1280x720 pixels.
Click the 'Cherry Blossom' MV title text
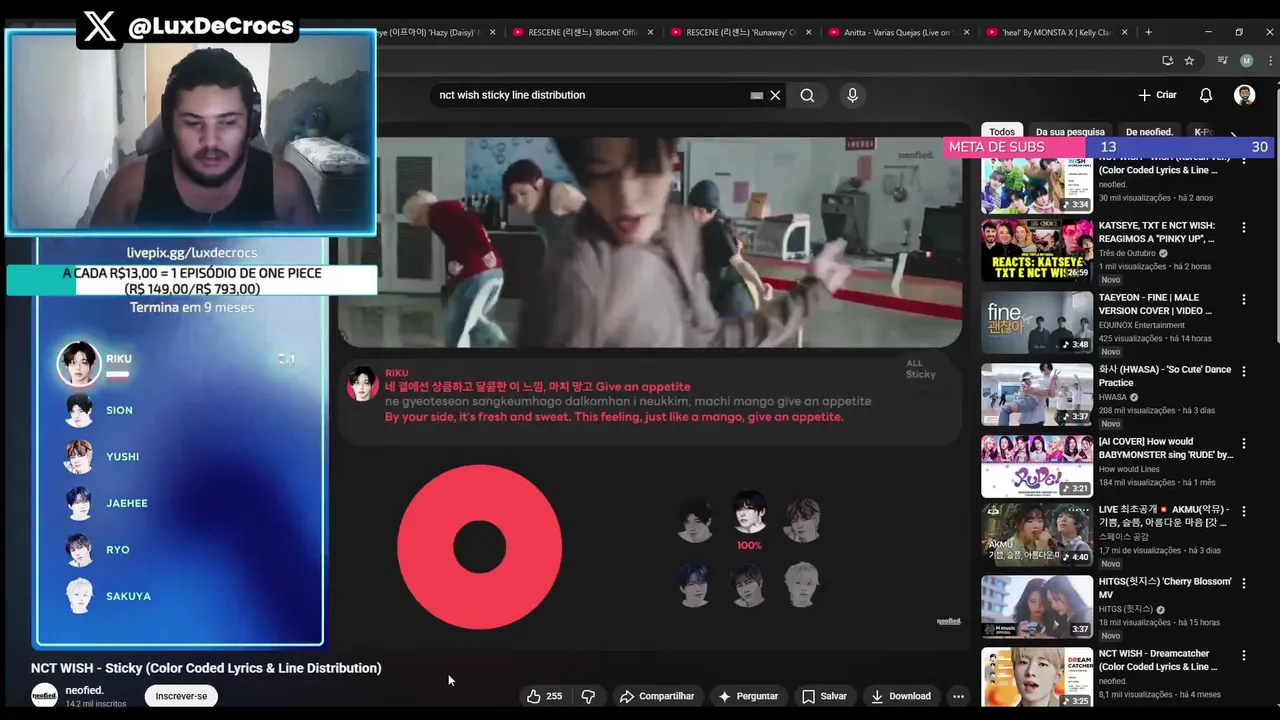(1165, 588)
